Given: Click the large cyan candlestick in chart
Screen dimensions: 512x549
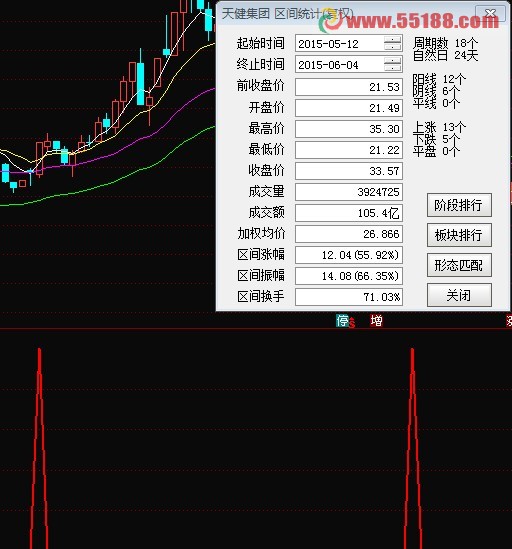Looking at the screenshot, I should pyautogui.click(x=140, y=84).
